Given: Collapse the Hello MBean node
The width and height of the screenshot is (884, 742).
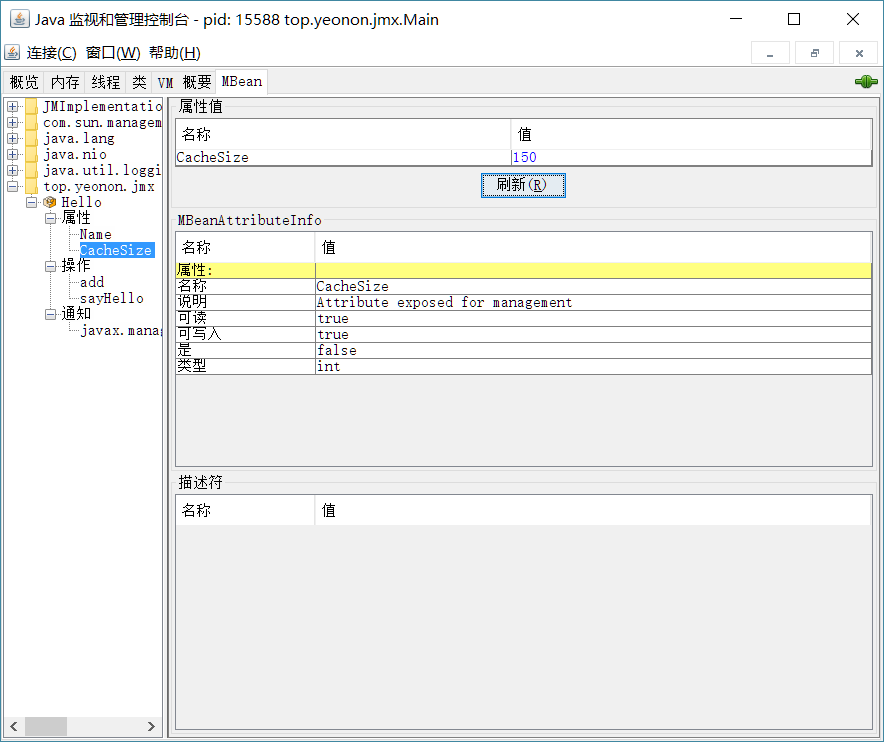Looking at the screenshot, I should (32, 202).
